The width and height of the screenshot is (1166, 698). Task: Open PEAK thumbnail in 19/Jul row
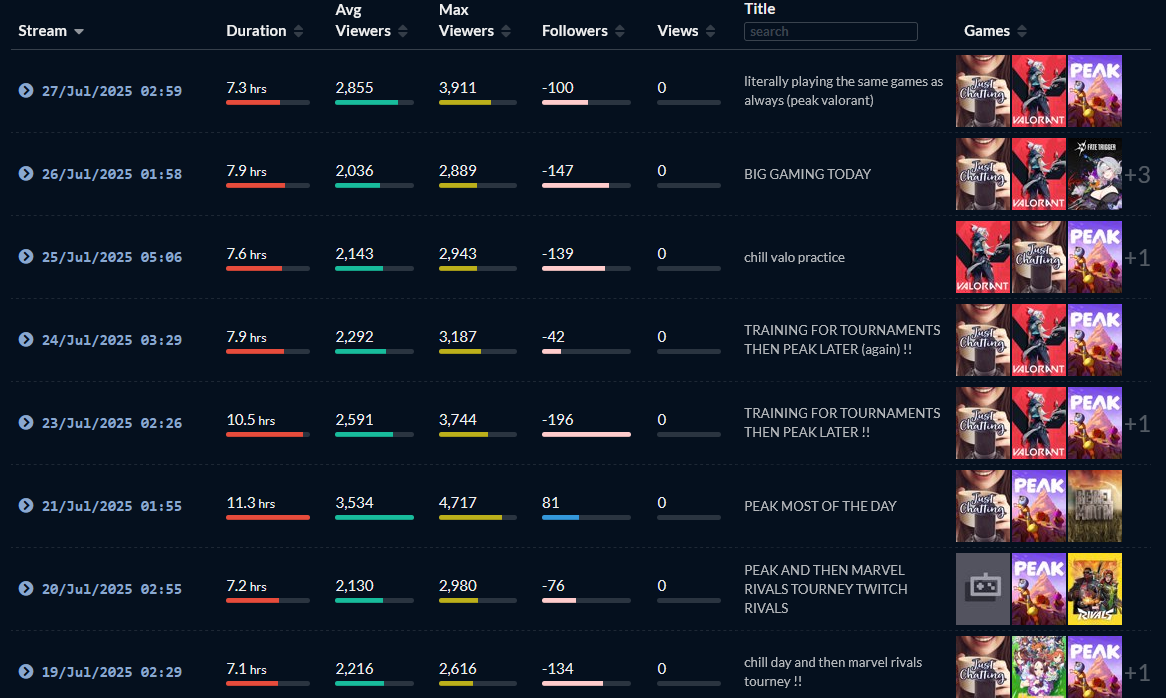point(1095,667)
